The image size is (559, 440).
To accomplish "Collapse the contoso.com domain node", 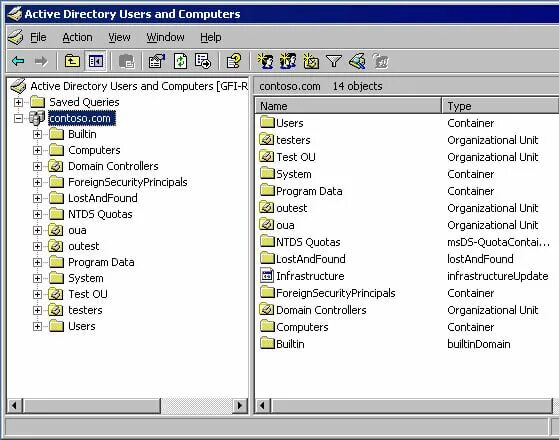I will coord(18,118).
